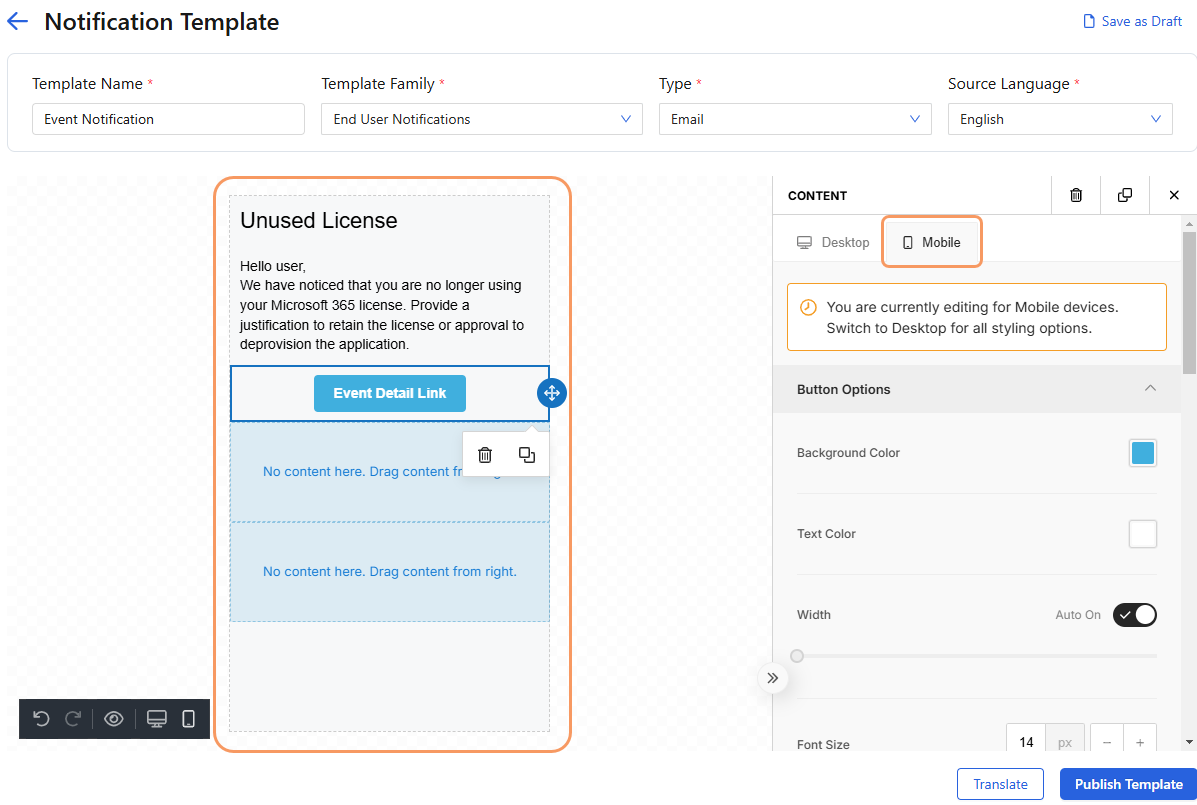
Task: Click Save as Draft link
Action: point(1133,21)
